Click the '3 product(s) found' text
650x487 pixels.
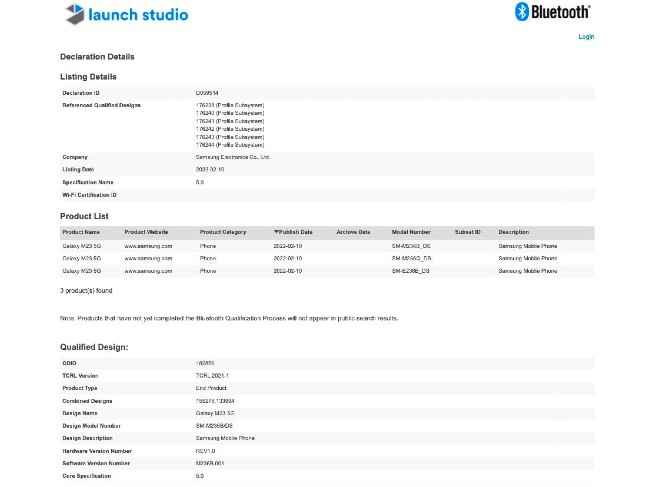(86, 291)
